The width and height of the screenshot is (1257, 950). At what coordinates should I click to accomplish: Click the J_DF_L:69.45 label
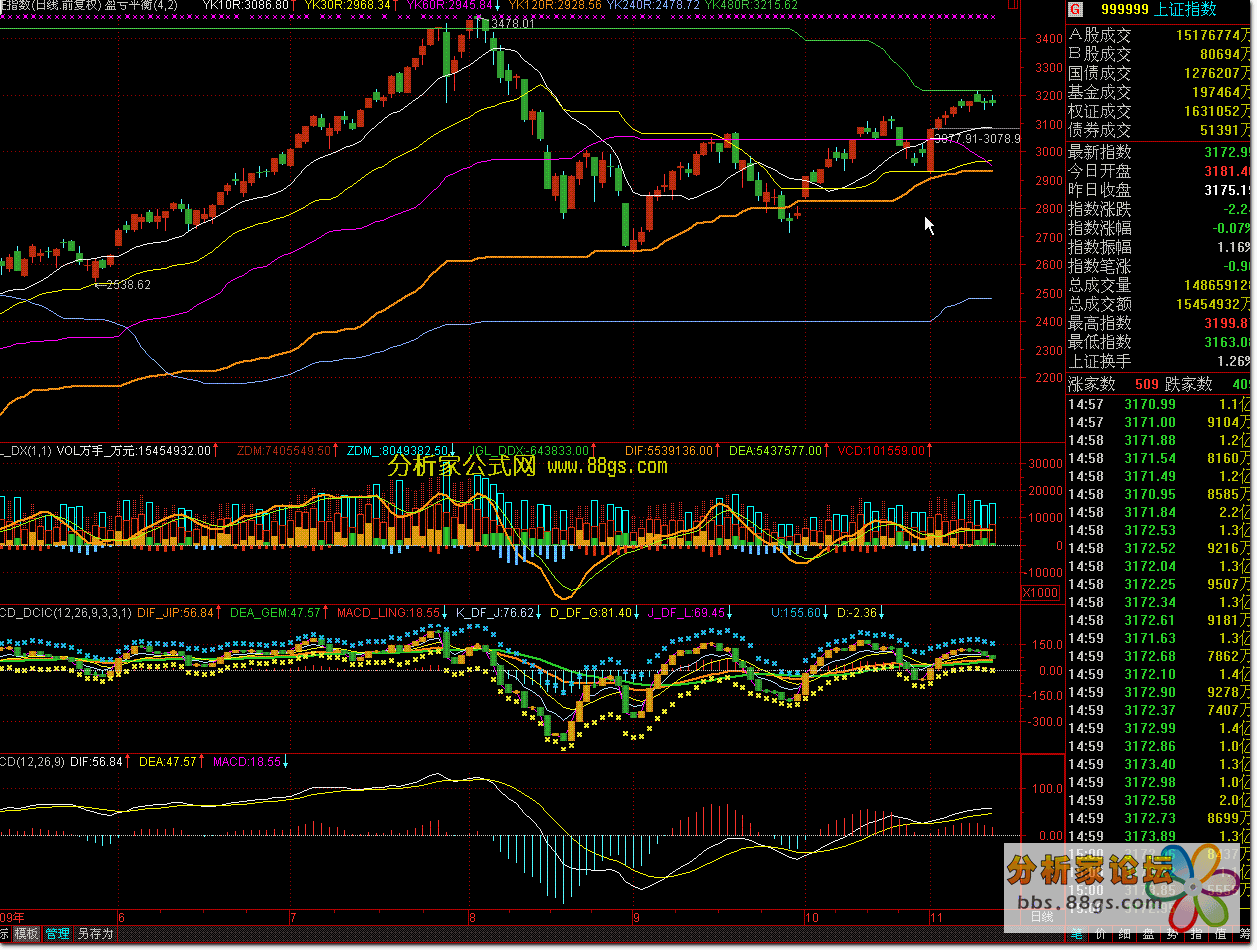point(686,612)
